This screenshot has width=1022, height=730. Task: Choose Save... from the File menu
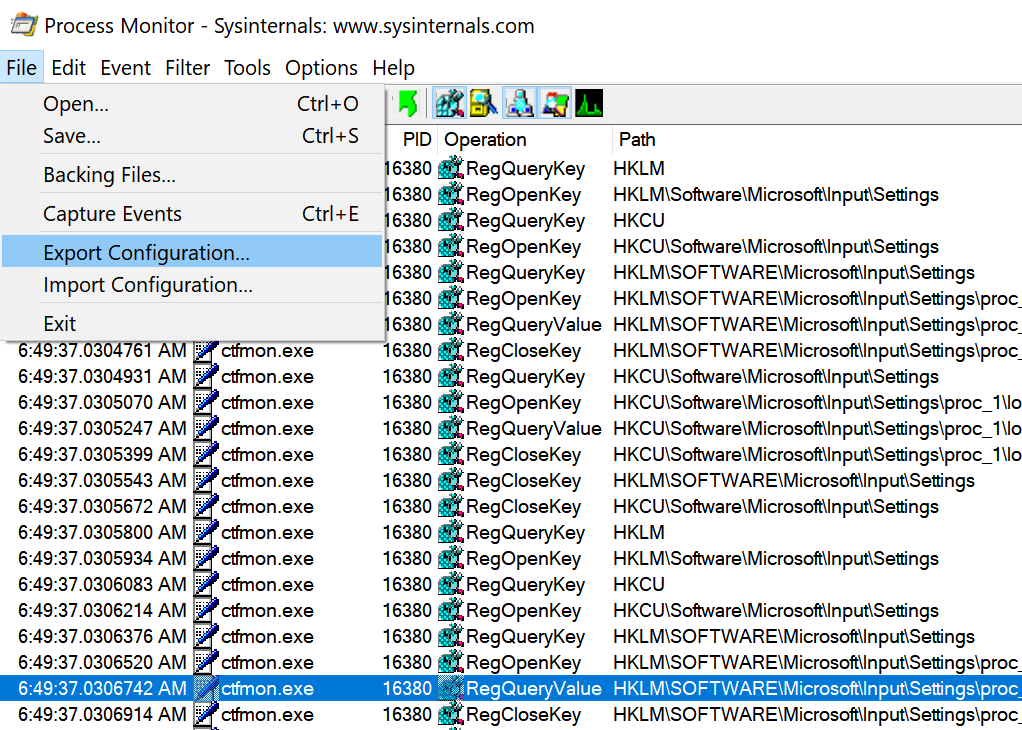click(192, 136)
